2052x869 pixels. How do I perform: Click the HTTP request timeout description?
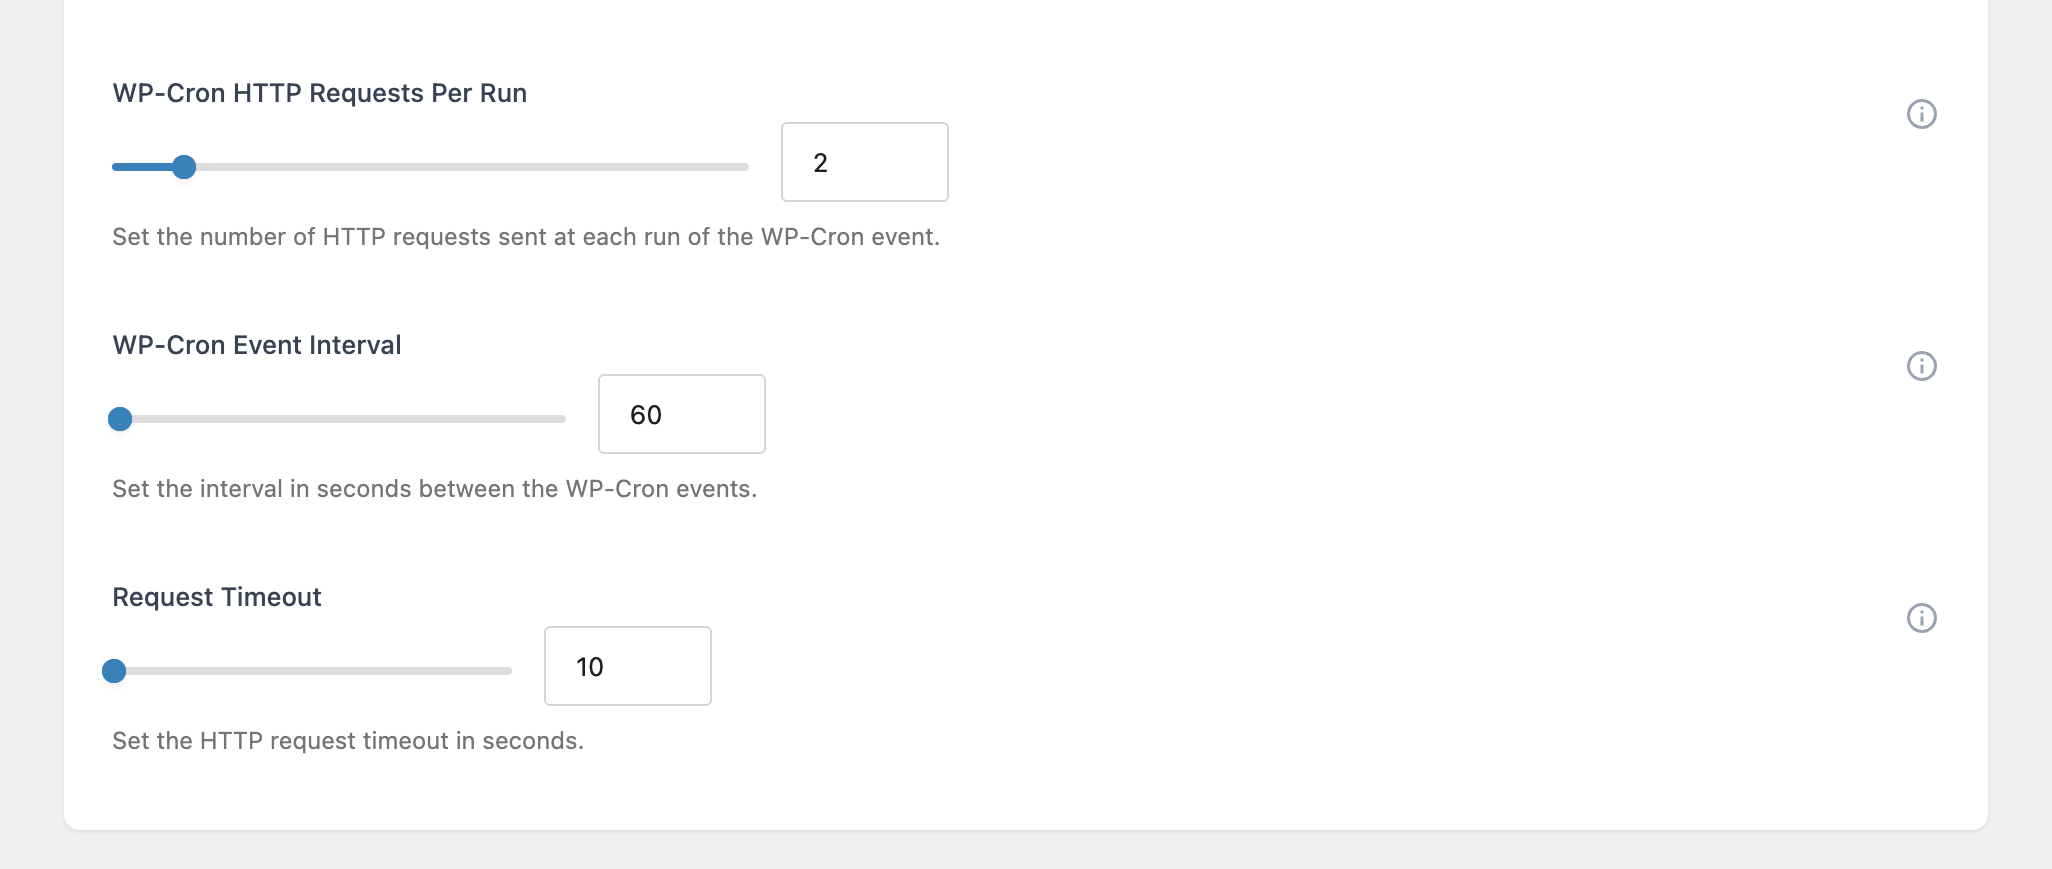[347, 741]
